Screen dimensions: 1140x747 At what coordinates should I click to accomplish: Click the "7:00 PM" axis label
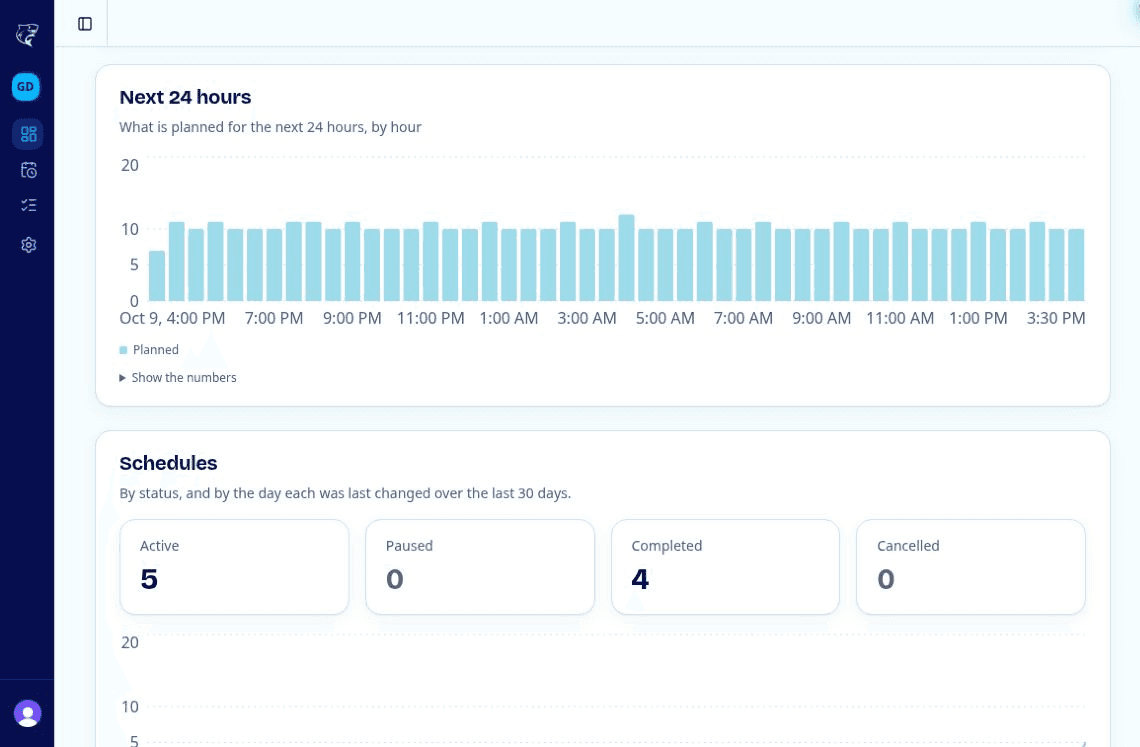pyautogui.click(x=274, y=319)
